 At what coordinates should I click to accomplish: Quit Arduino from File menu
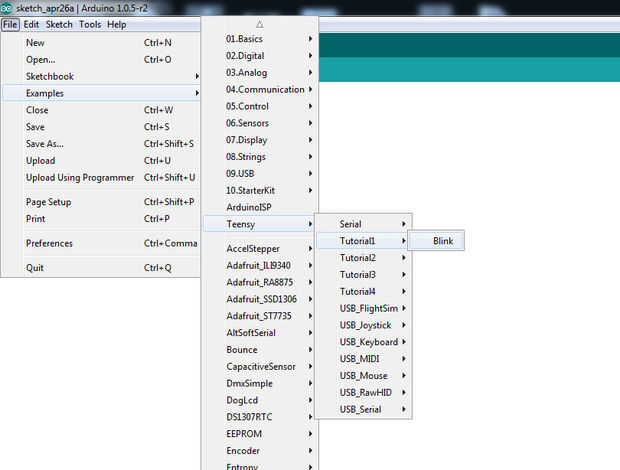(101, 268)
